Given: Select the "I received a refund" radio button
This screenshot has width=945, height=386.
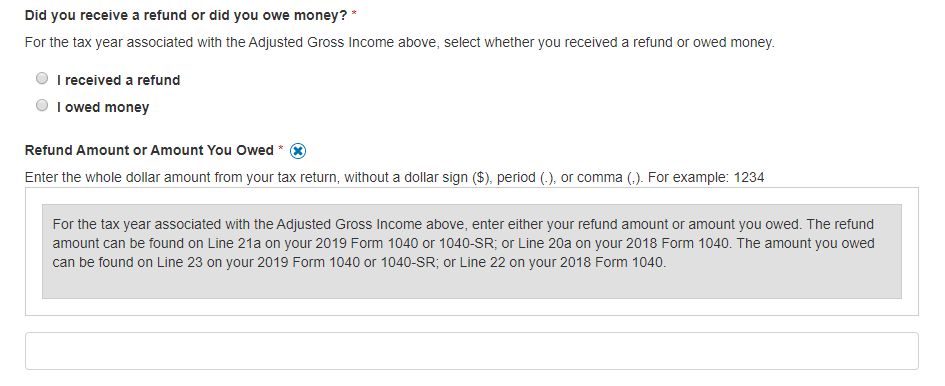Looking at the screenshot, I should 42,78.
